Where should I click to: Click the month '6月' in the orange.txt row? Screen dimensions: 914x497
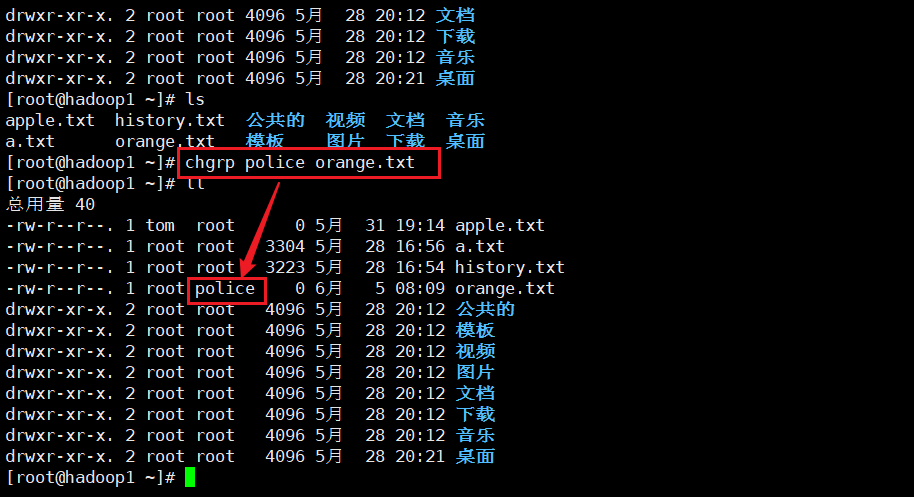tap(329, 288)
